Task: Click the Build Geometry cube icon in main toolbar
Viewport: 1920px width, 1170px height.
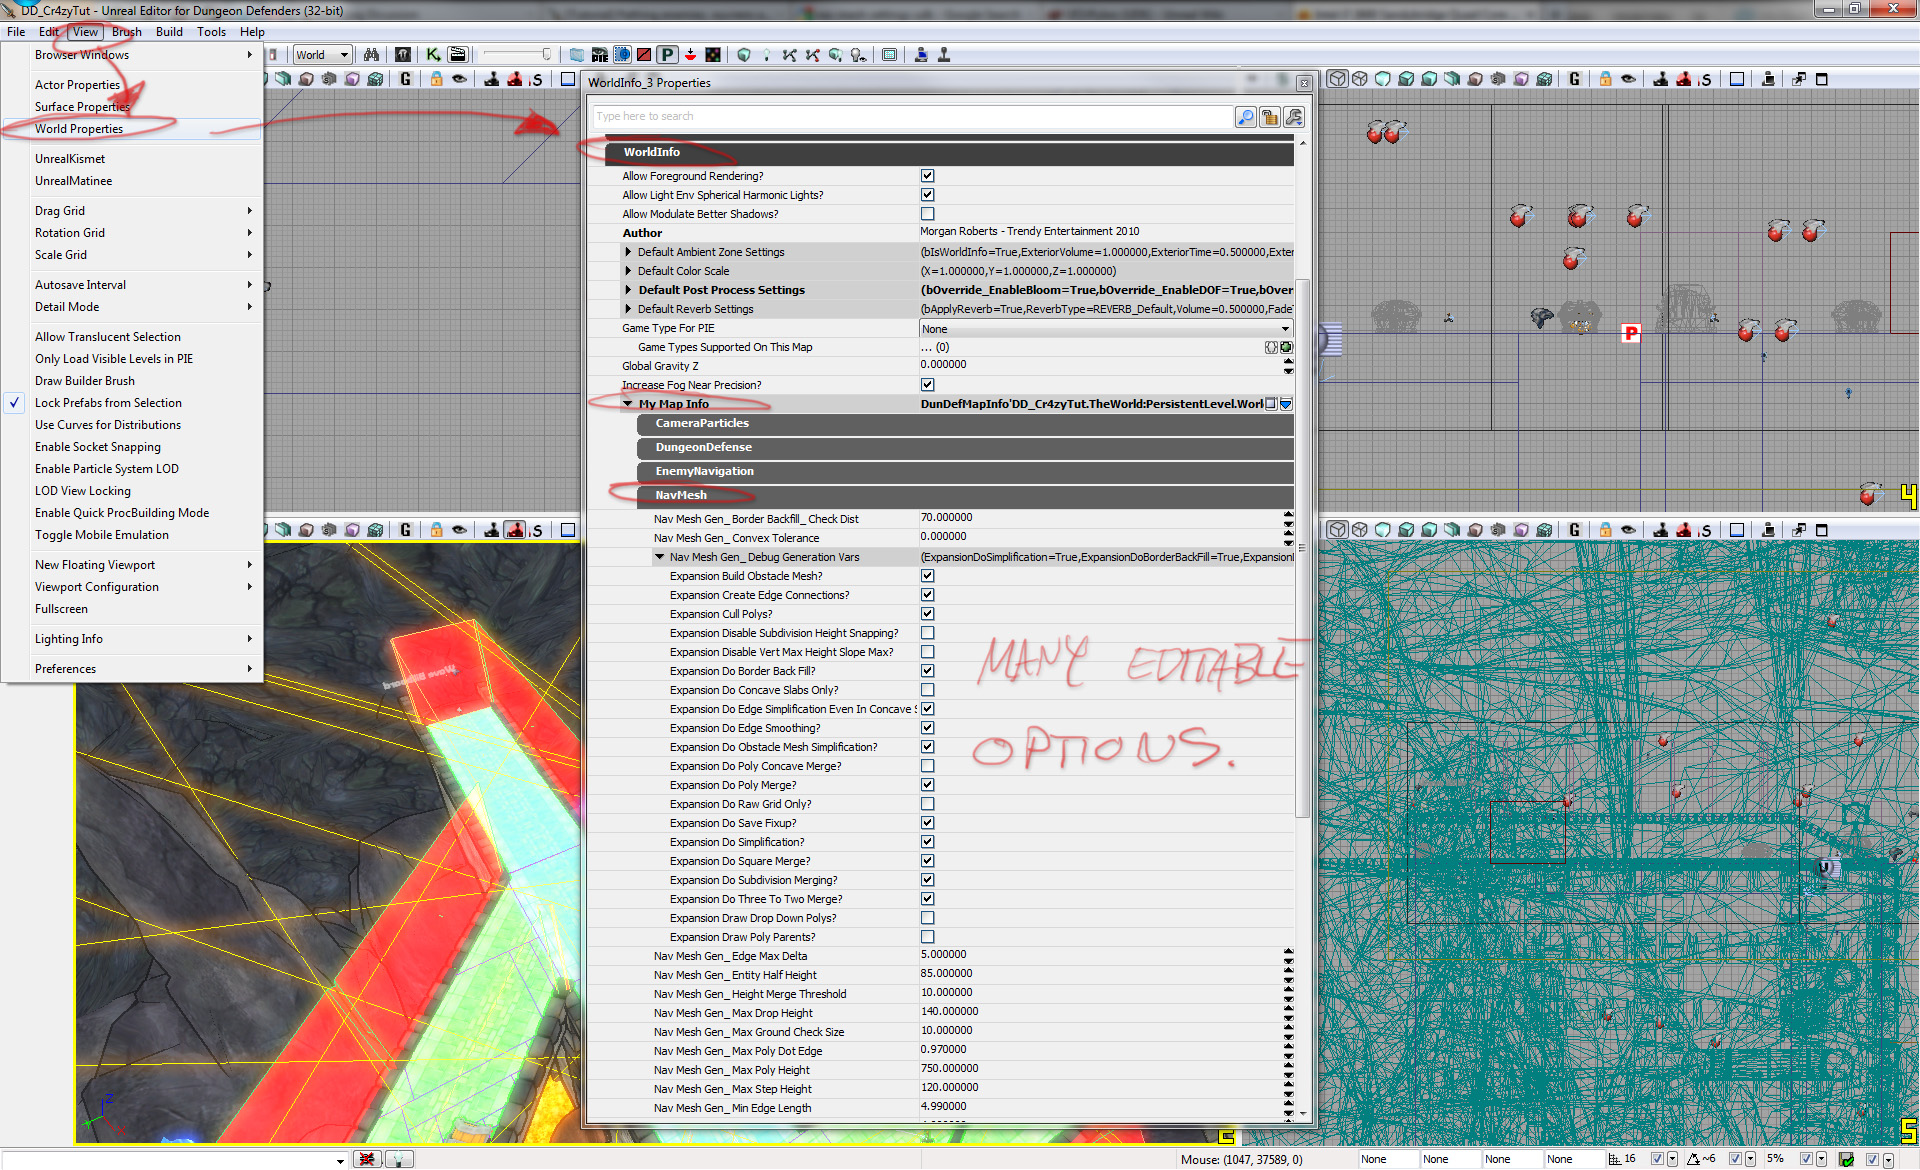Action: click(743, 55)
